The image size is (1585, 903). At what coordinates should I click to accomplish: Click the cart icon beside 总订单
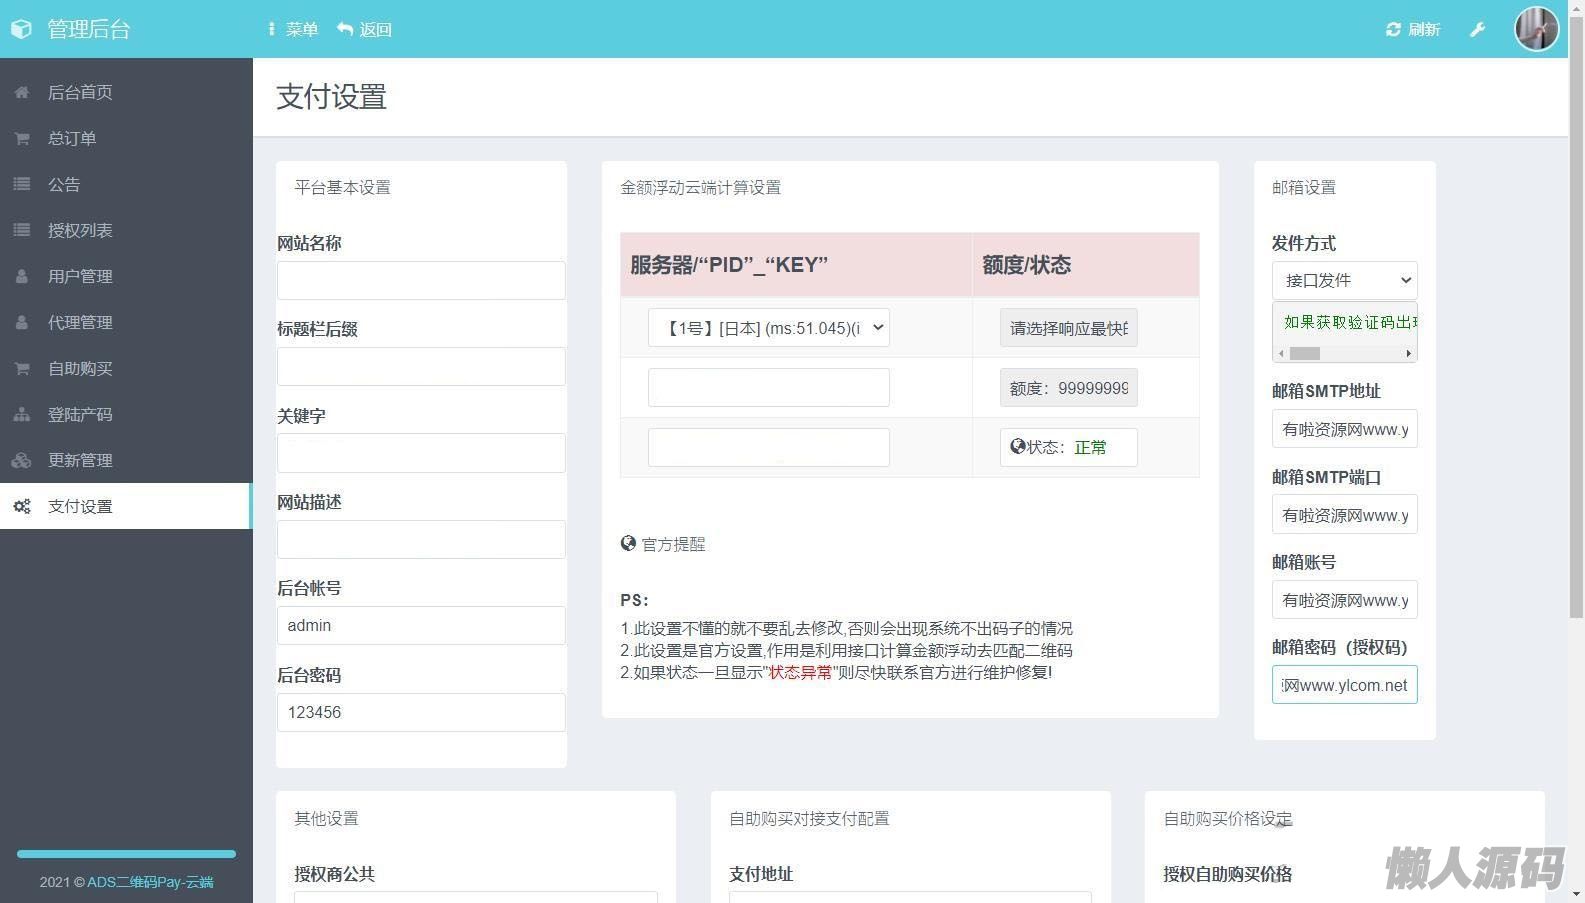pyautogui.click(x=22, y=139)
